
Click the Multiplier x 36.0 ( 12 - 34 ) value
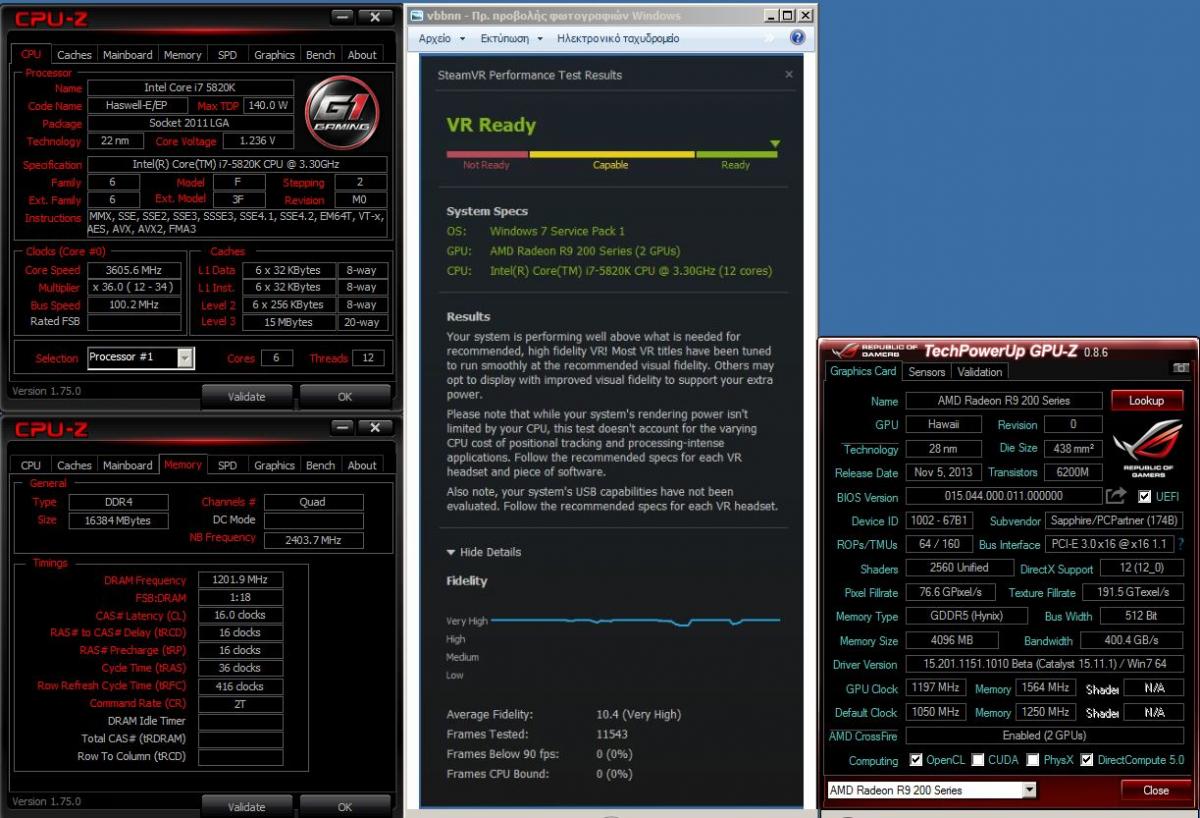point(135,287)
